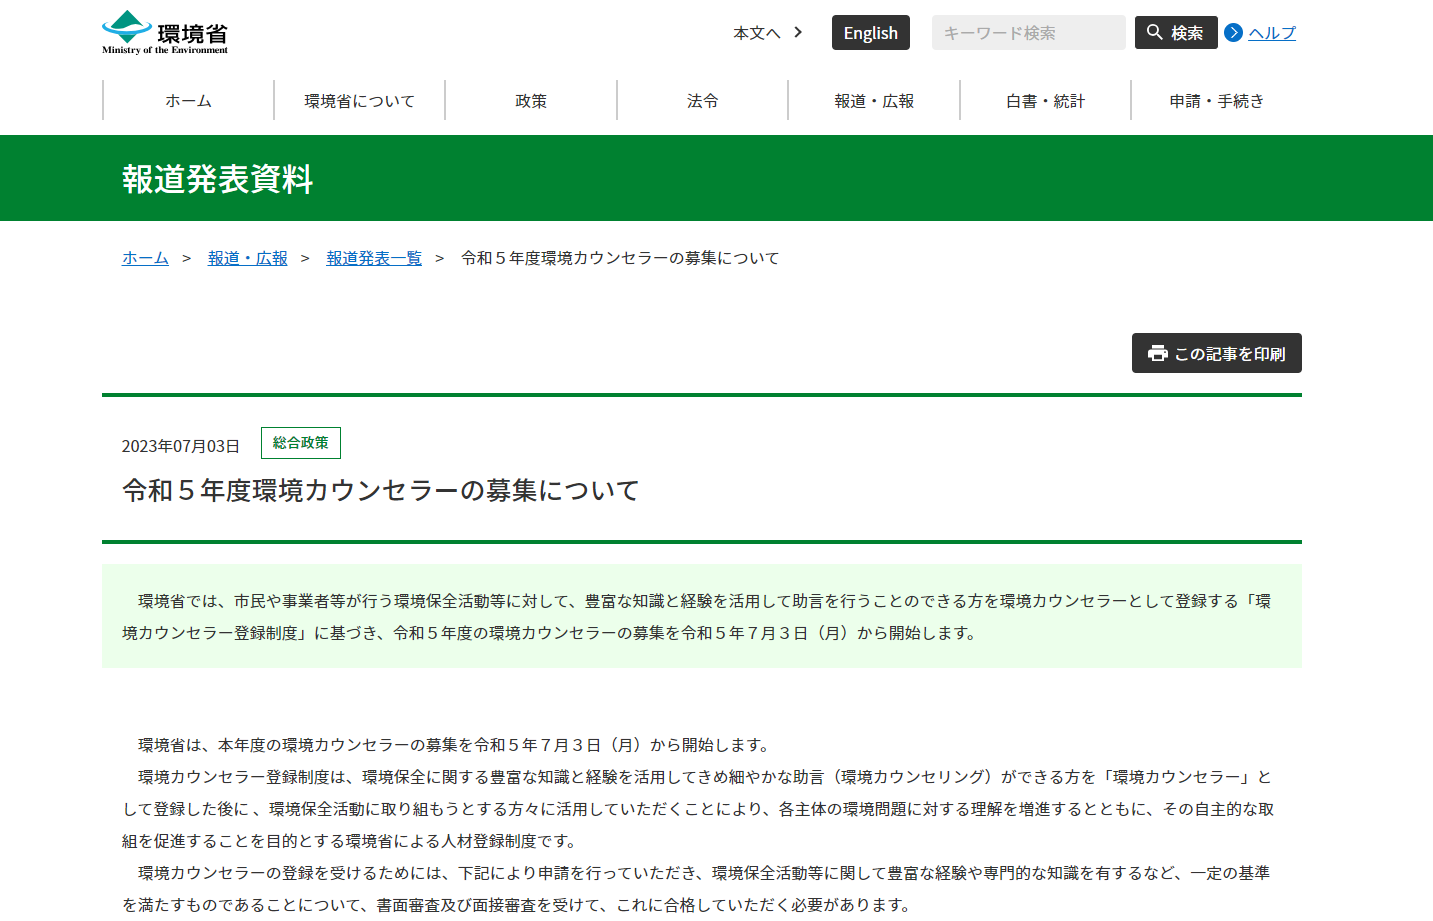Click the chevron next to 本文へ
Image resolution: width=1433 pixels, height=921 pixels.
(798, 33)
